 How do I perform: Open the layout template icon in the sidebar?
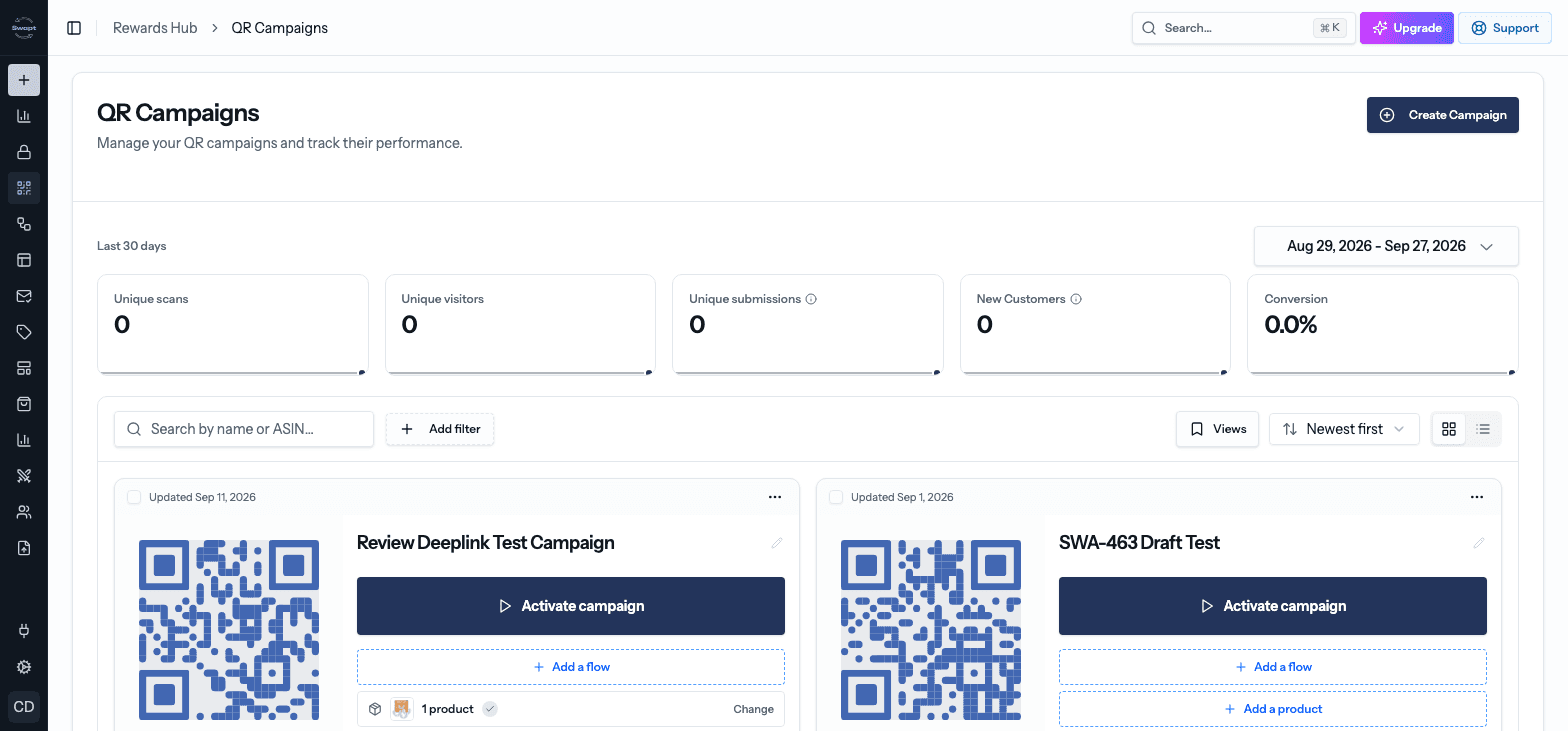(24, 260)
